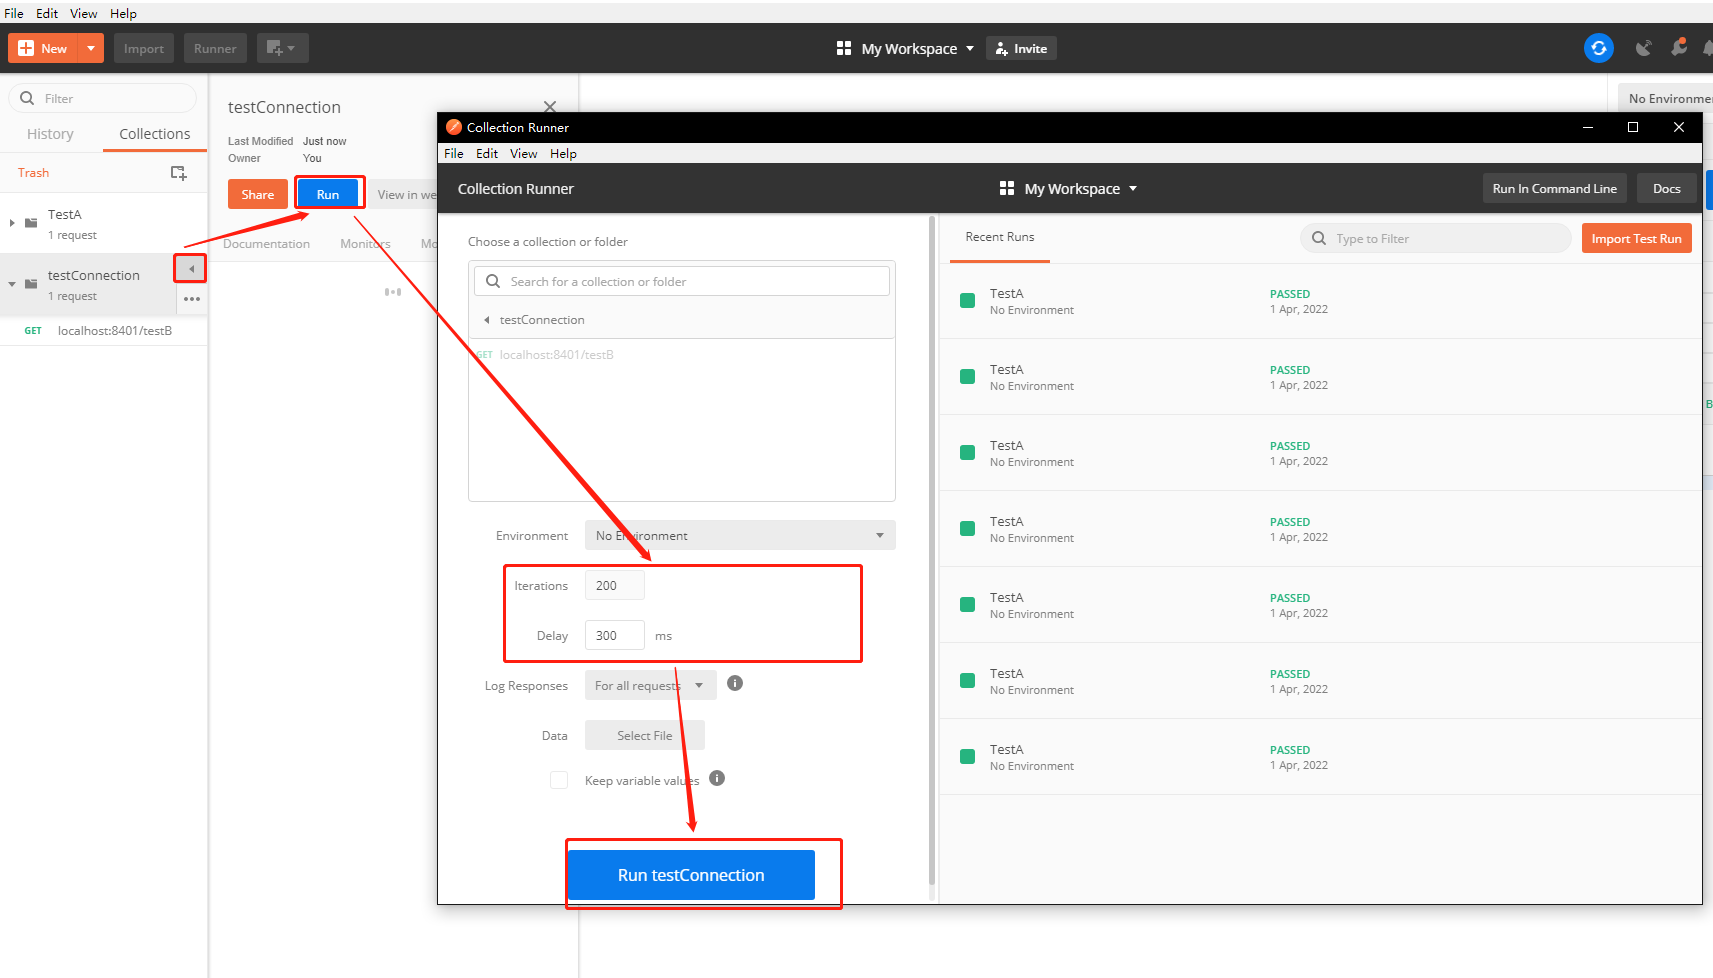Viewport: 1713px width, 978px height.
Task: Click the TestA folder icon
Action: click(31, 222)
